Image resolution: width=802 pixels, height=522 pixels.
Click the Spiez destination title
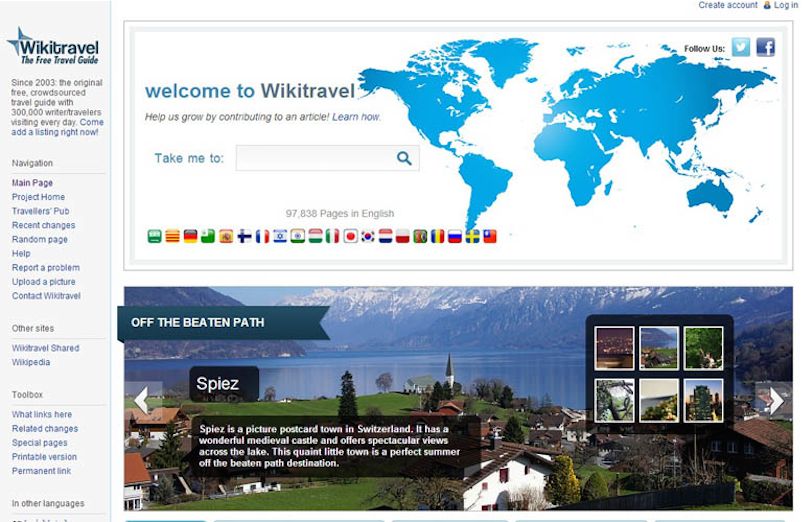[217, 383]
